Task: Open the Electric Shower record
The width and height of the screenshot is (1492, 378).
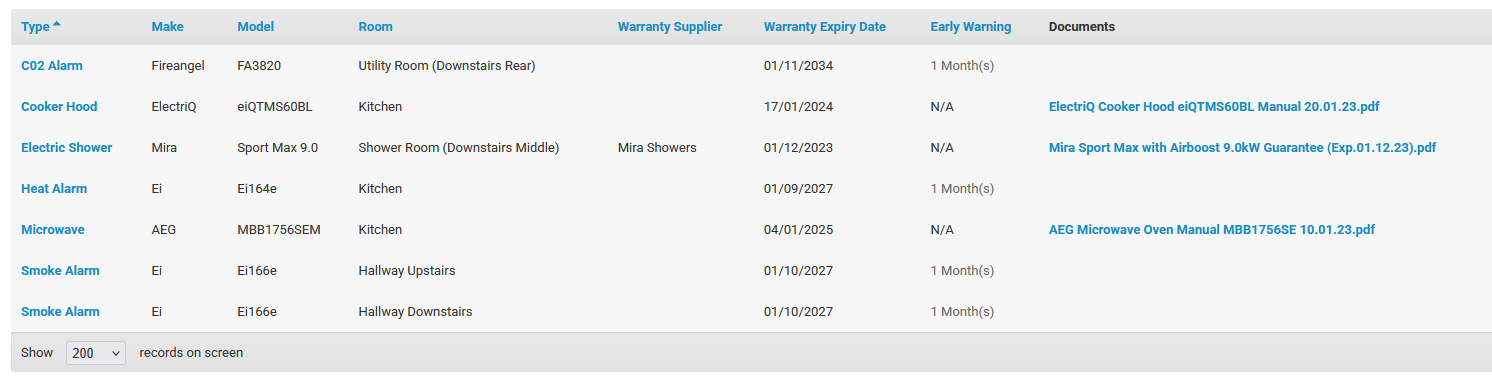Action: coord(67,148)
